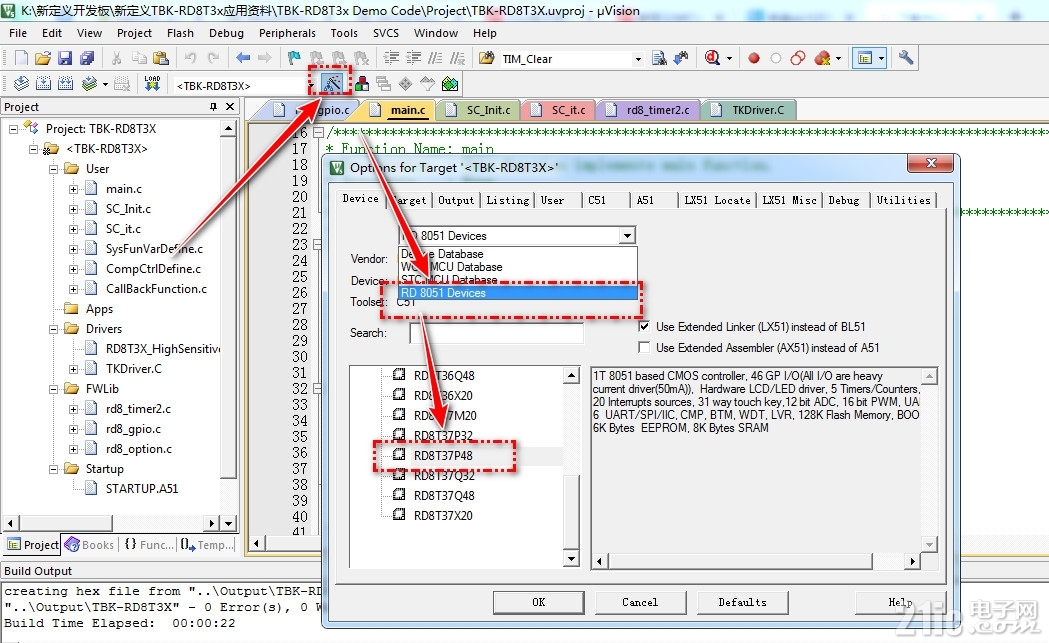Open the Peripherals menu
Viewport: 1049px width, 643px height.
287,33
